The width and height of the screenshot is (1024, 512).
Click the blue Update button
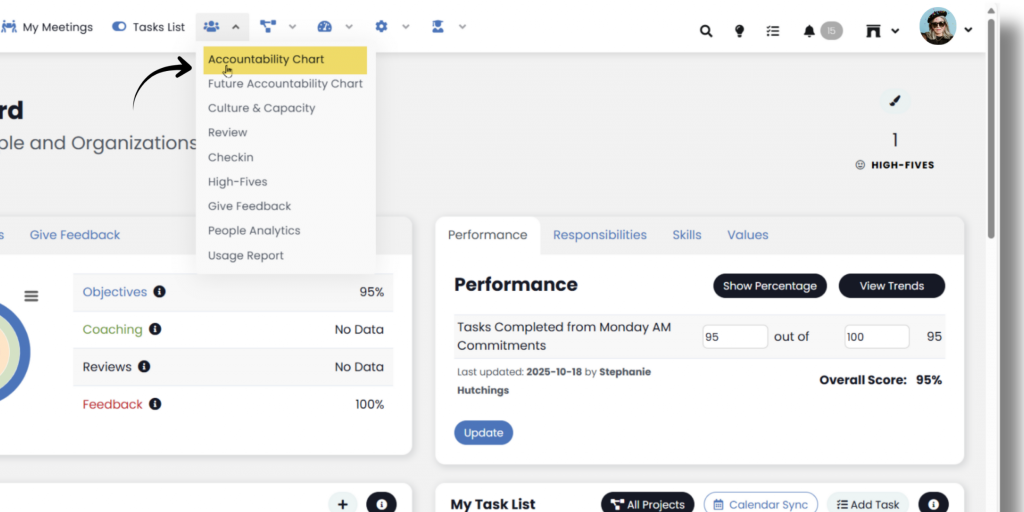[x=484, y=433]
